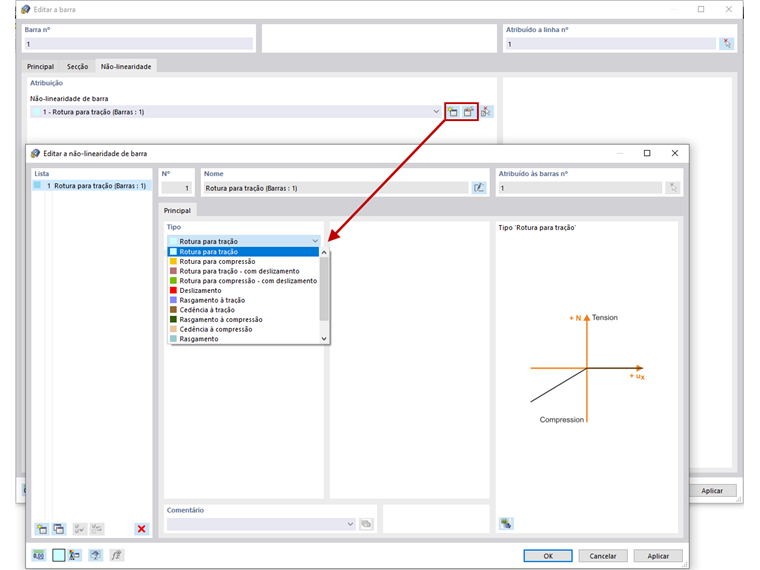The image size is (760, 570).
Task: Click the invert selection icon below Lista
Action: pos(96,529)
